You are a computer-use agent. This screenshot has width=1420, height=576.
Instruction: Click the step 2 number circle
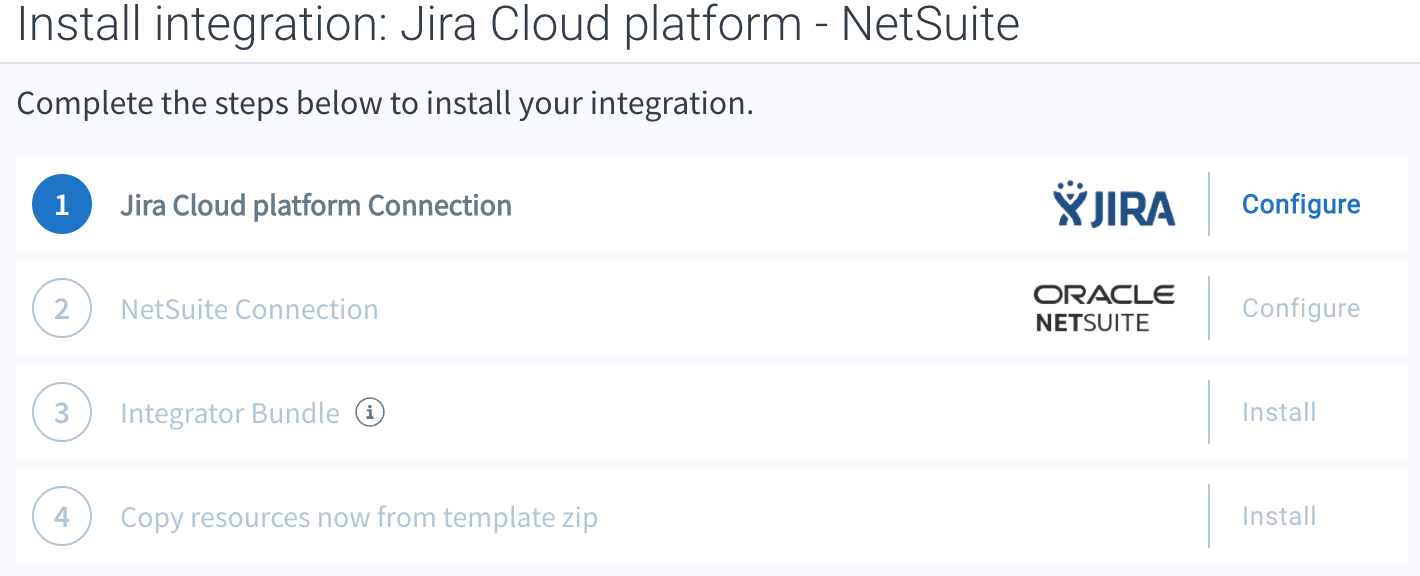(62, 308)
